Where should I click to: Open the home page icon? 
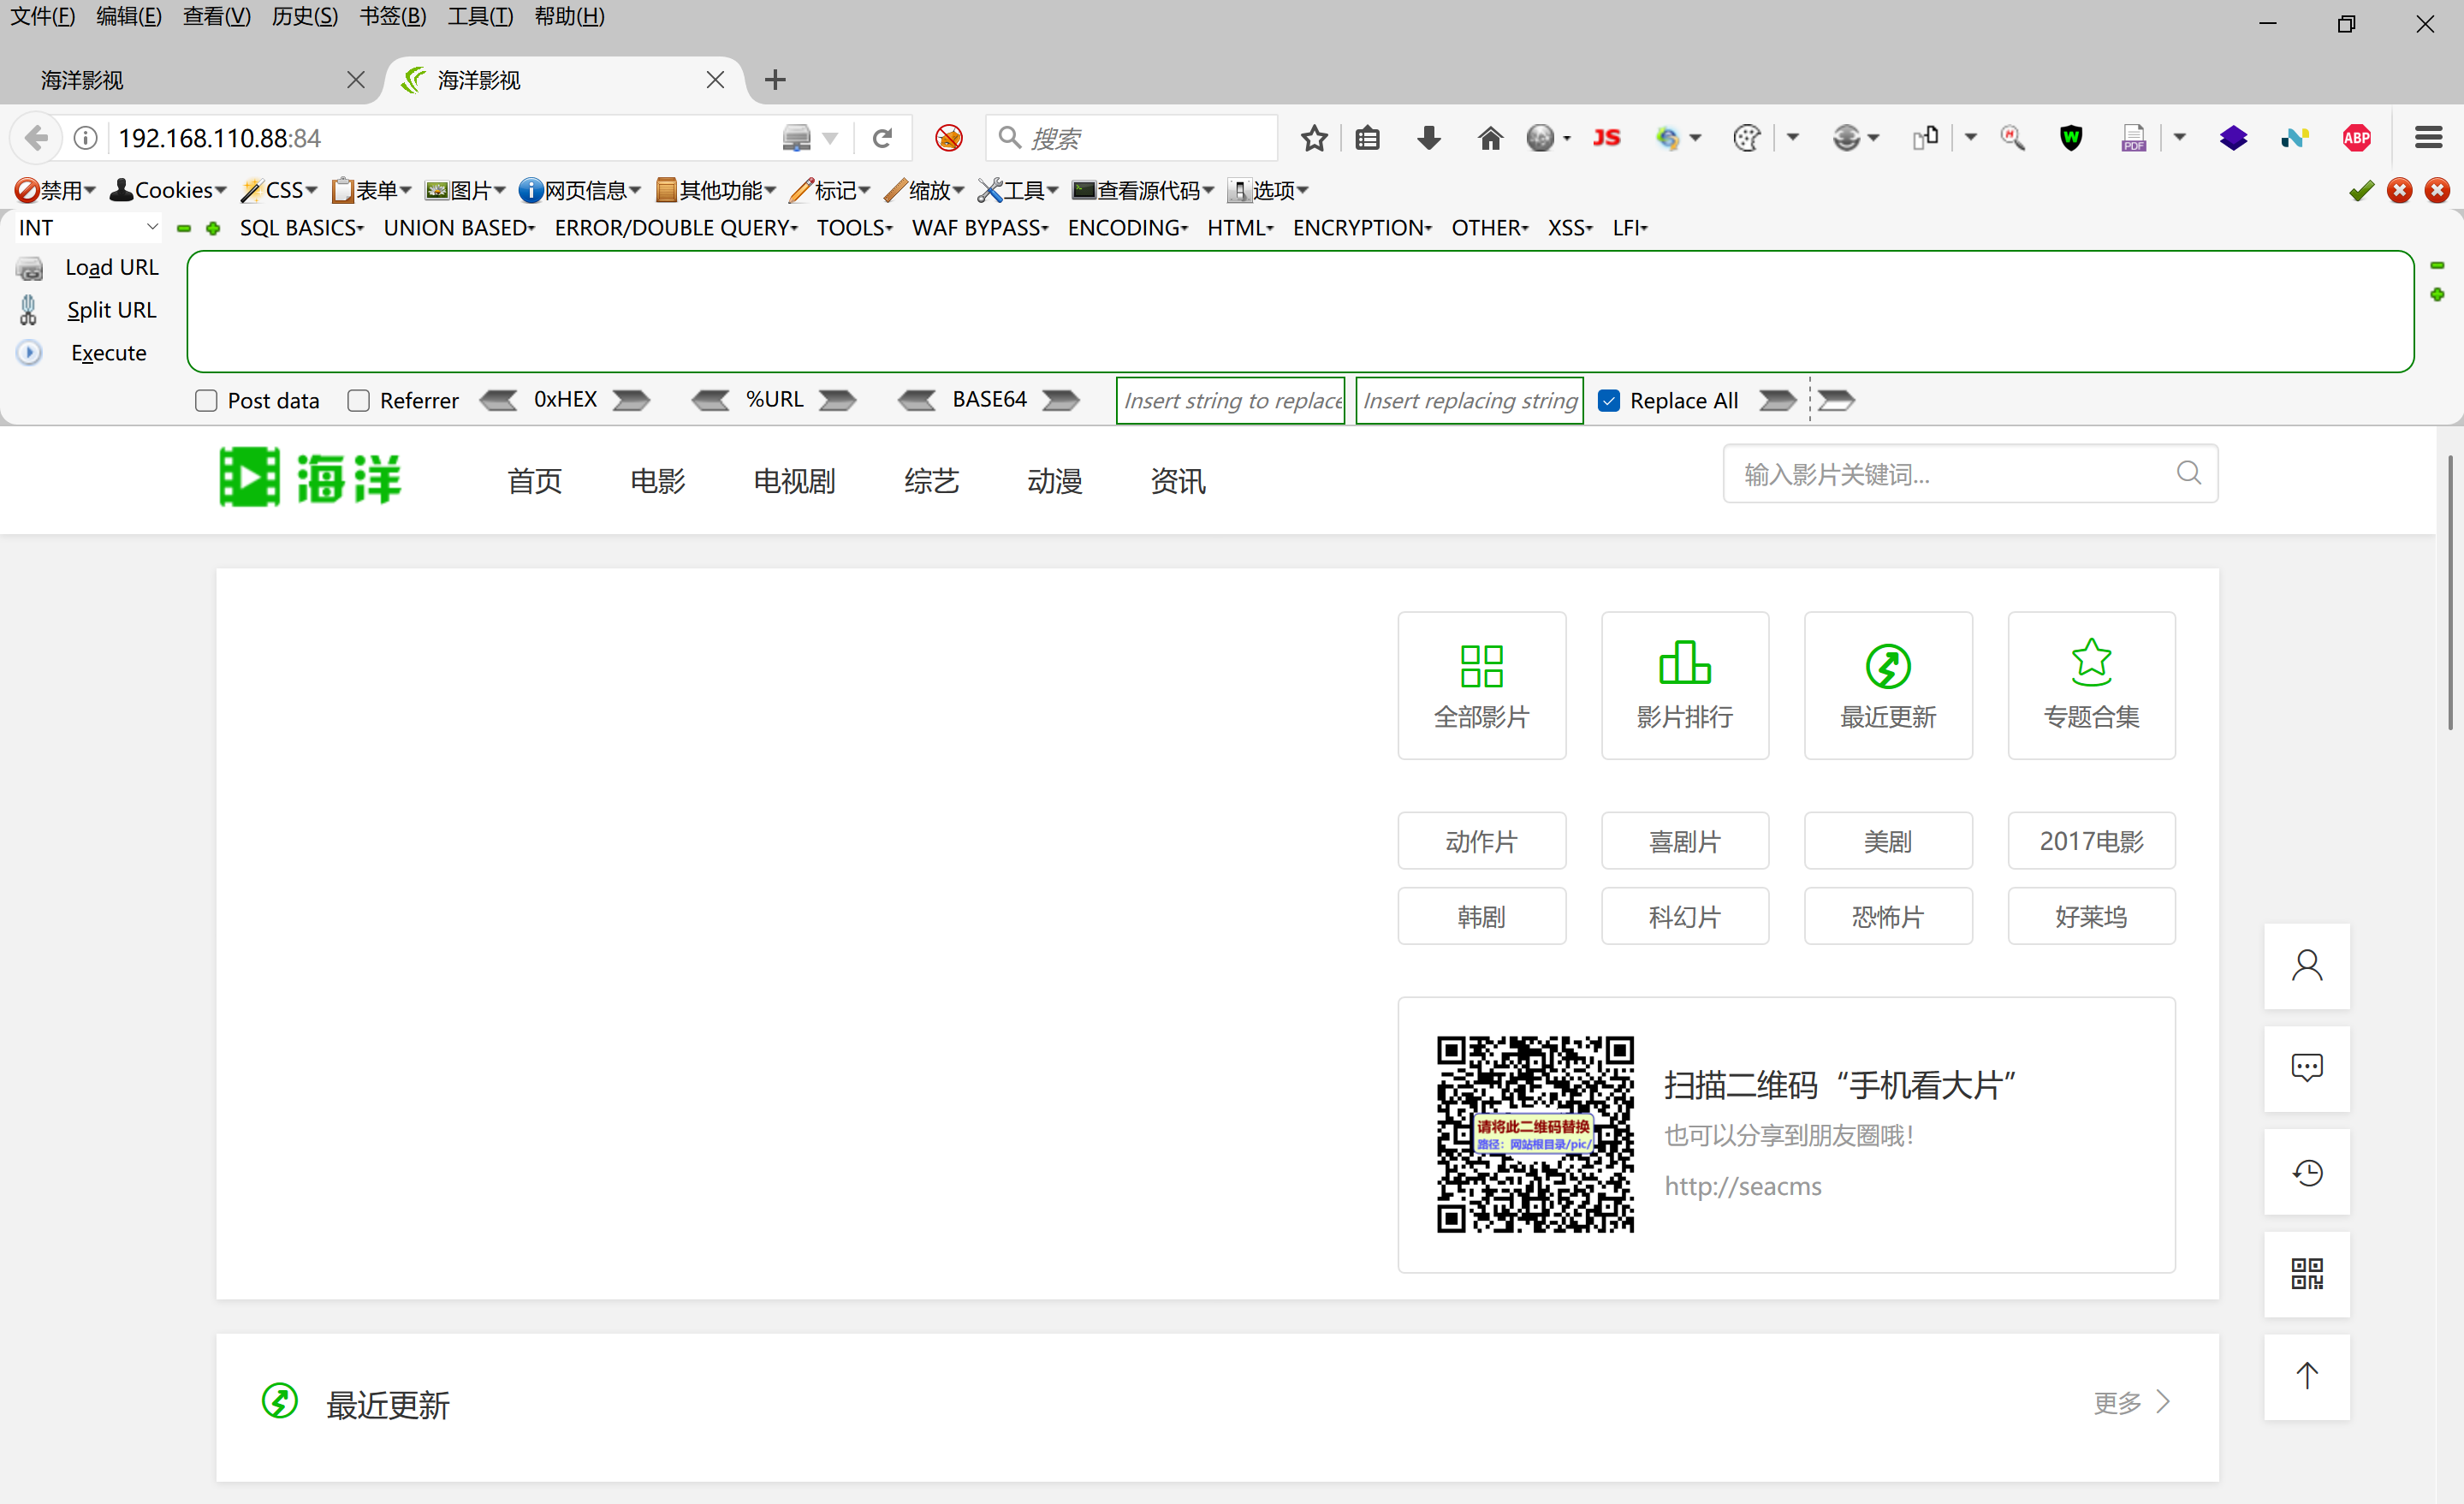click(1490, 138)
